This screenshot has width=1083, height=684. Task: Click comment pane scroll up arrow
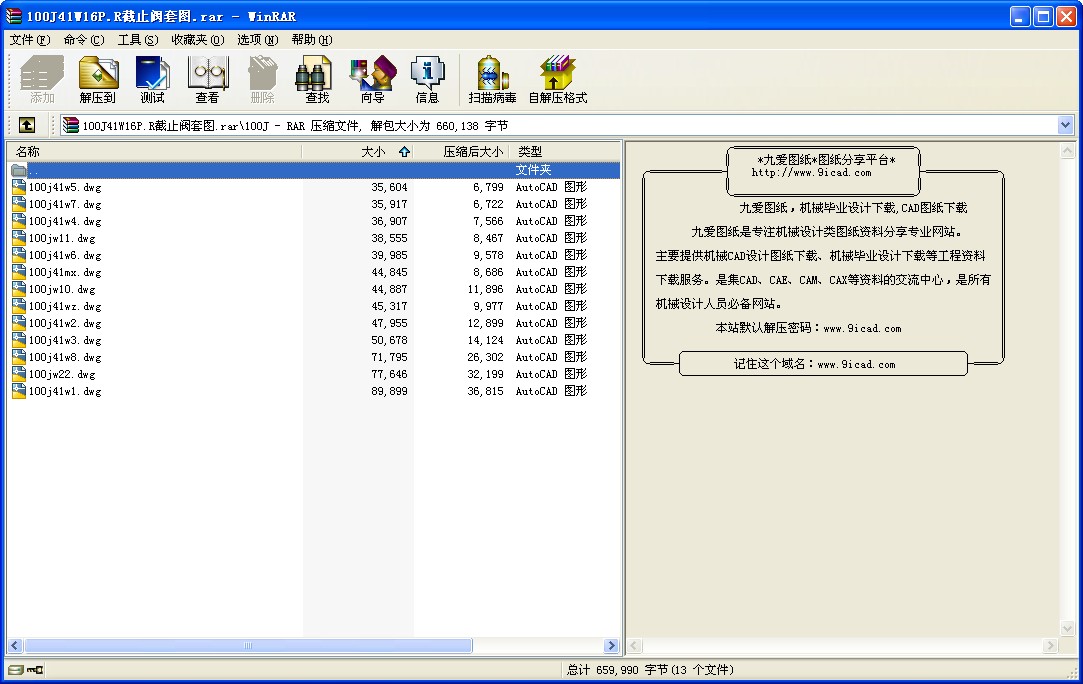pyautogui.click(x=1067, y=150)
